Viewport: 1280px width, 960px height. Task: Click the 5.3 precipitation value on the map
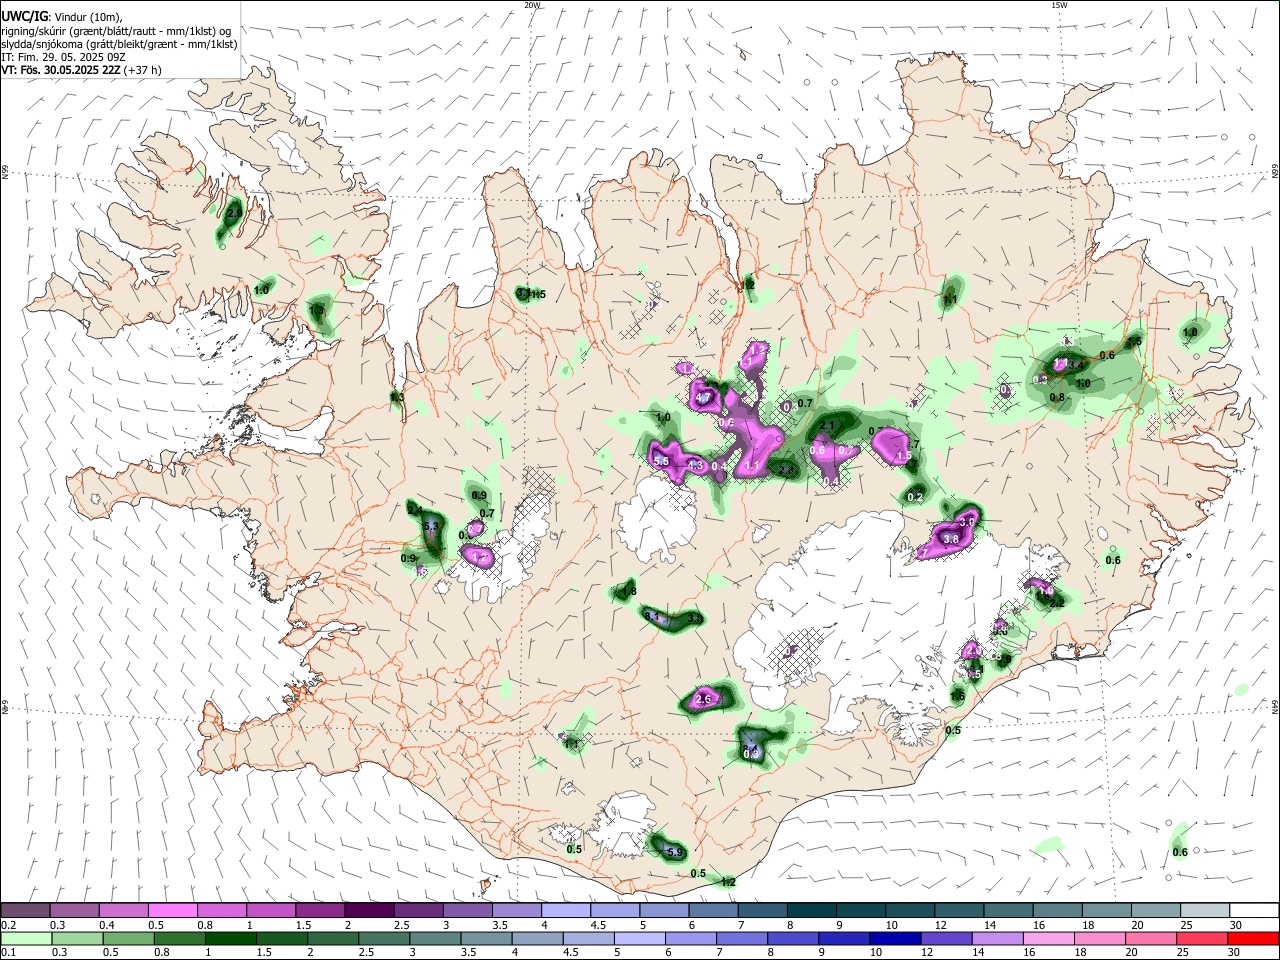(x=432, y=526)
